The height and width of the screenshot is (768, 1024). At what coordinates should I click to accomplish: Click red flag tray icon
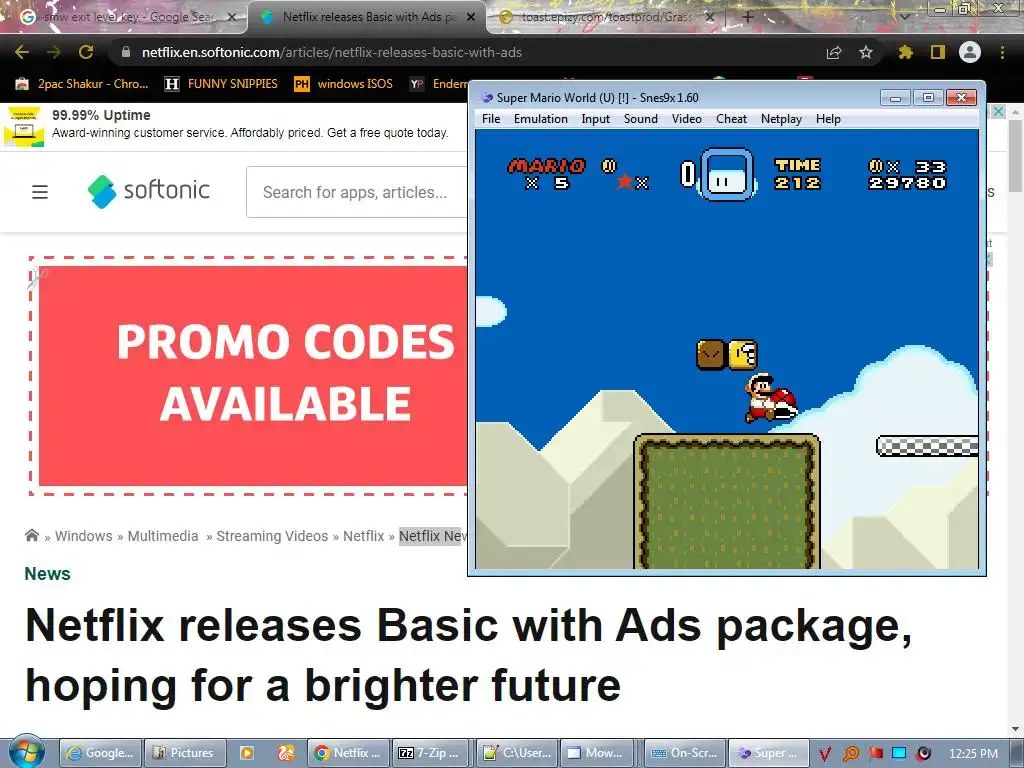(875, 754)
